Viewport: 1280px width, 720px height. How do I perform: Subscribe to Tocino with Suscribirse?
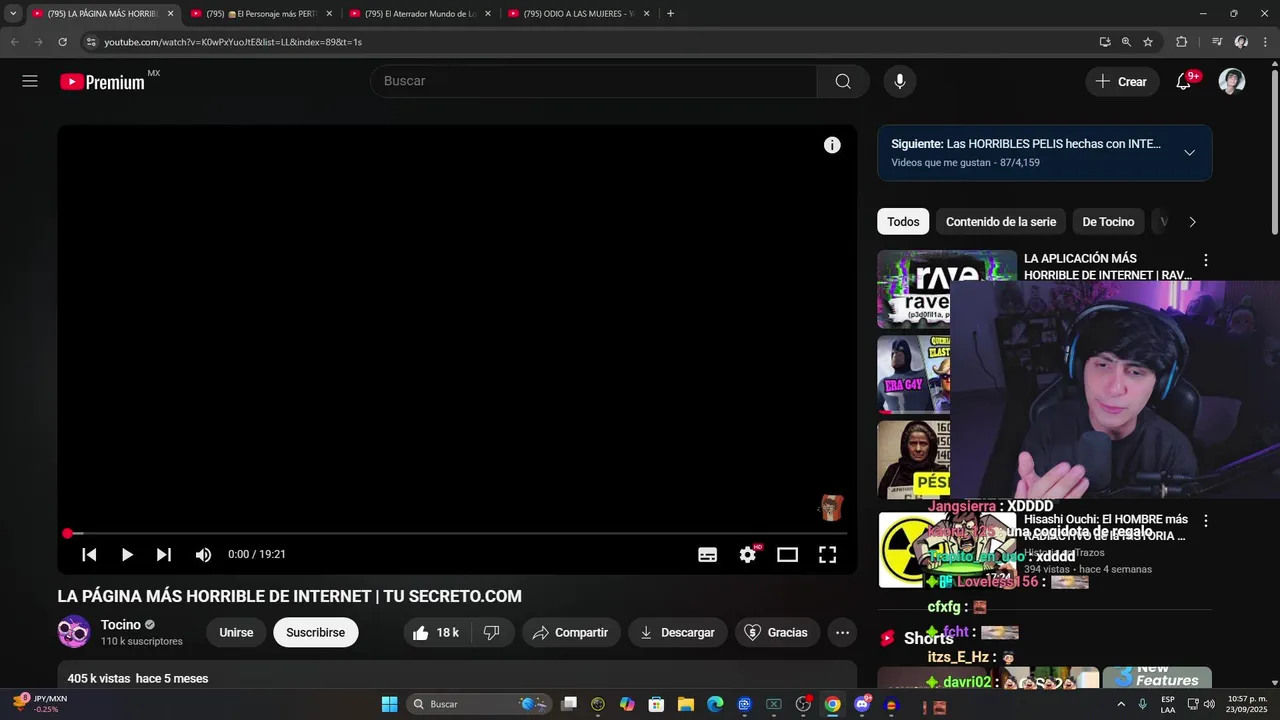pos(315,632)
